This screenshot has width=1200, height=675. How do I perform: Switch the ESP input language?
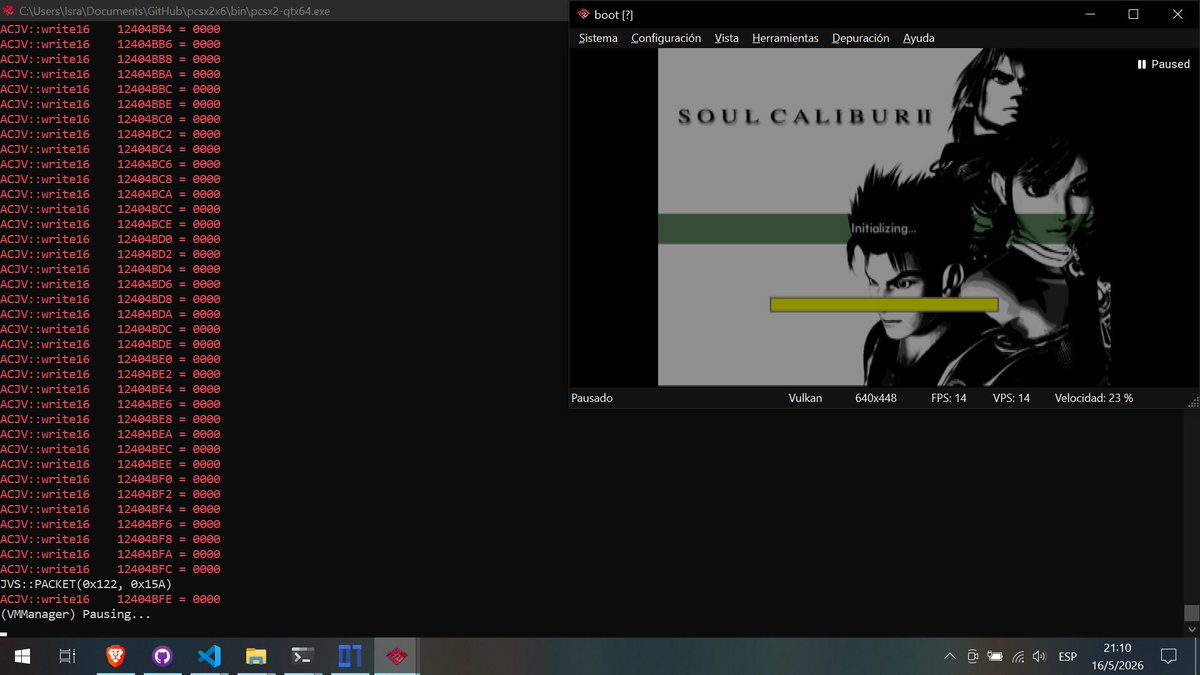(x=1067, y=656)
